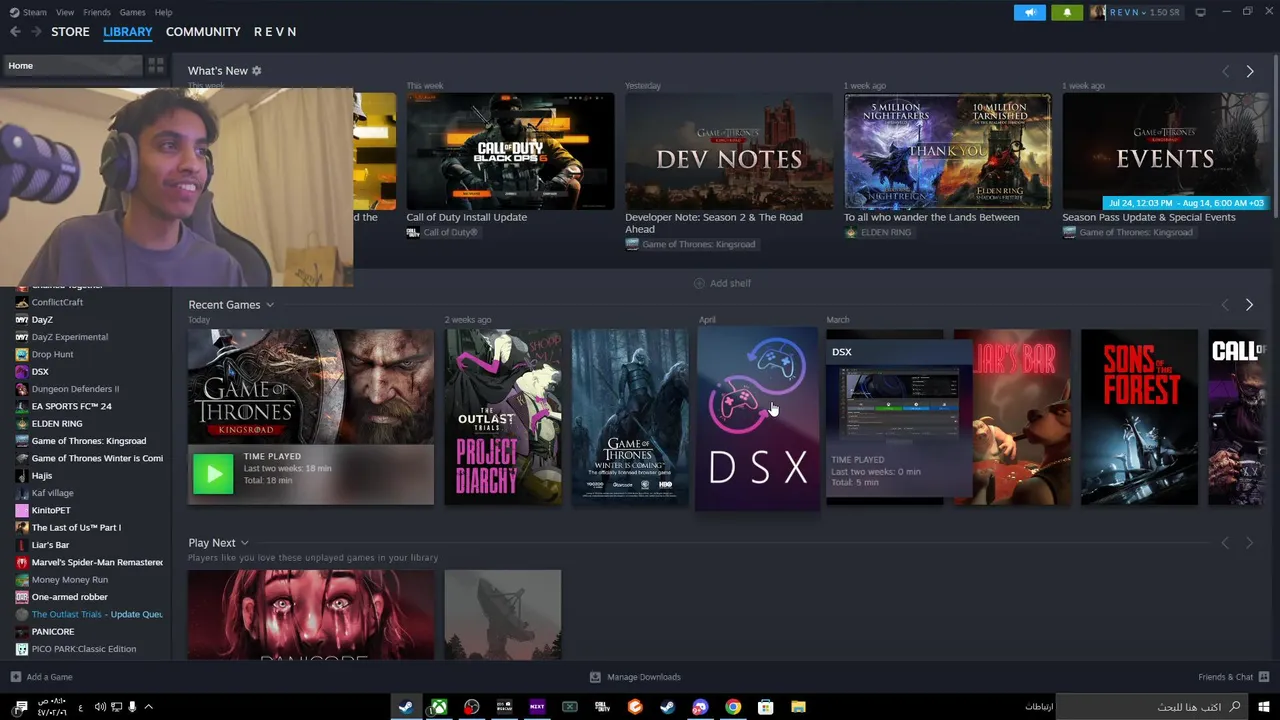Viewport: 1280px width, 720px height.
Task: Open the View menu
Action: [65, 12]
